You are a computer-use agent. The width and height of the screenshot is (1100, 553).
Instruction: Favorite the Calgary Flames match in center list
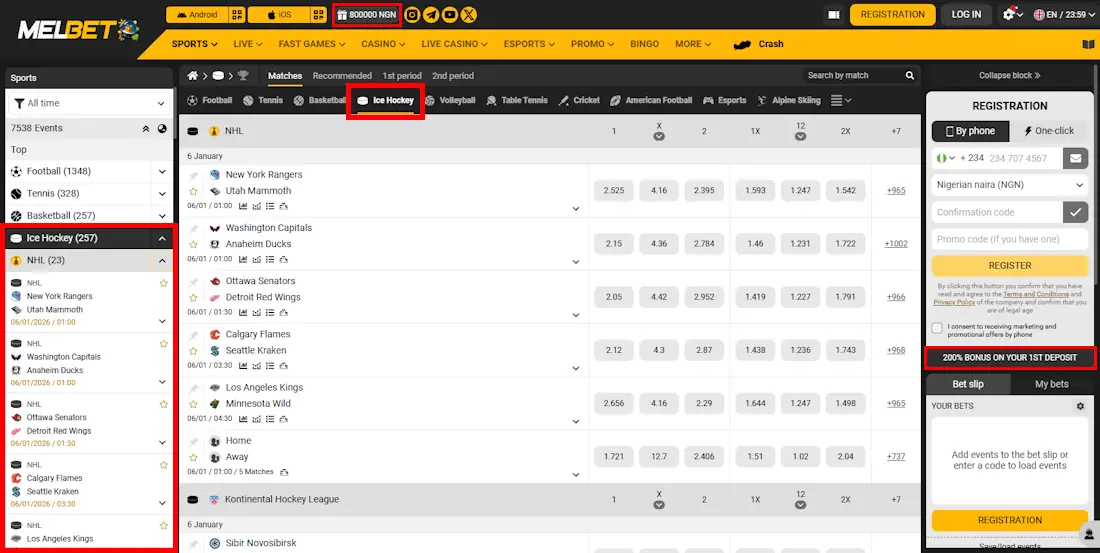coord(194,351)
